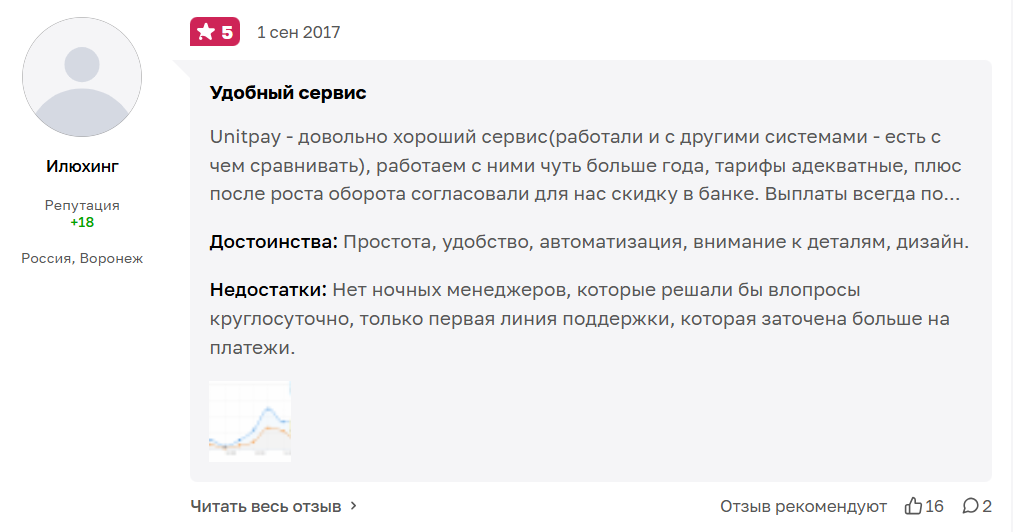Viewport: 1013px width, 532px height.
Task: Click the "Отзыв рекомендуют" text
Action: (803, 506)
